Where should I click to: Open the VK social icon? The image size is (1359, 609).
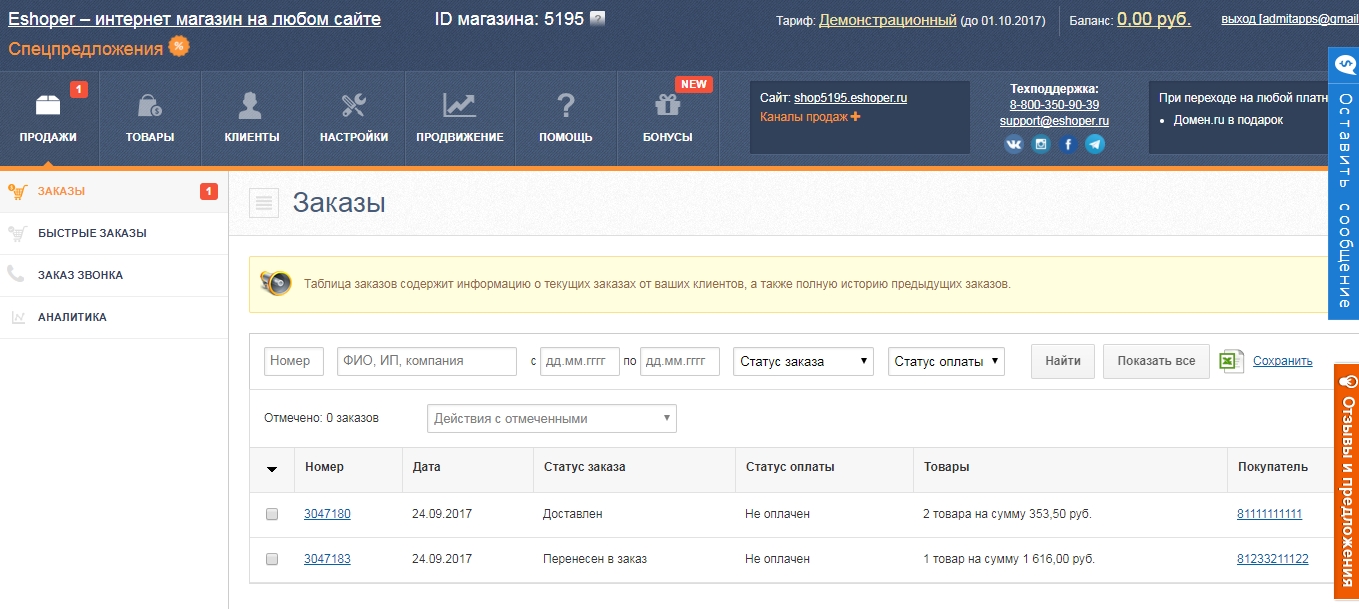point(1013,143)
